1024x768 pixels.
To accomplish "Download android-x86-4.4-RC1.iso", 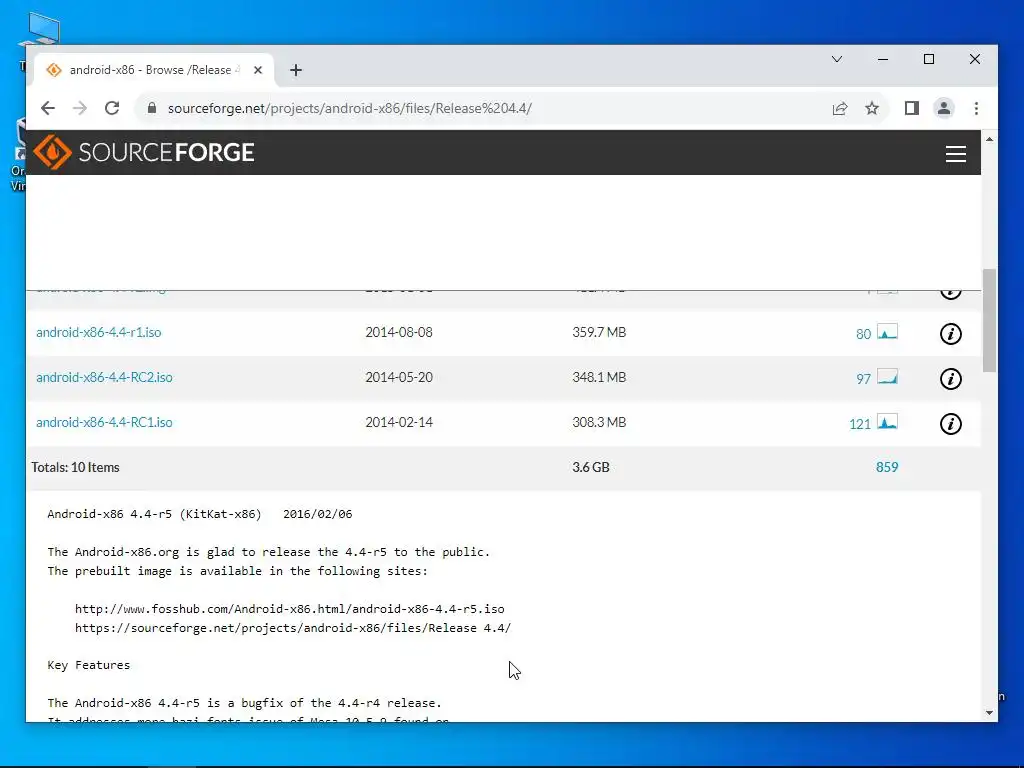I will coord(104,423).
